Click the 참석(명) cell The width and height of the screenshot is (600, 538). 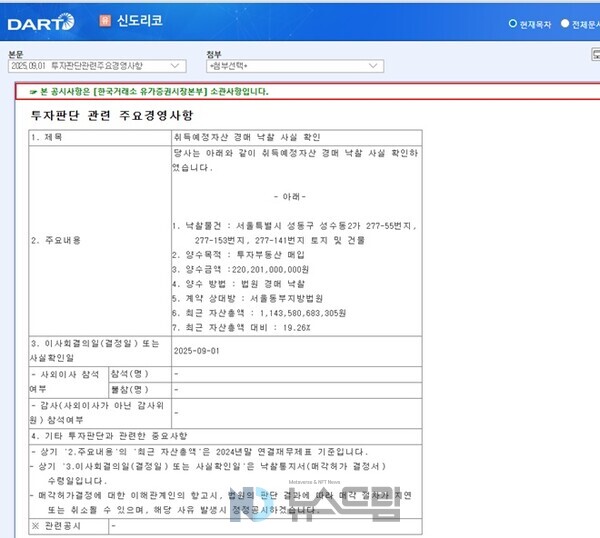pos(140,374)
